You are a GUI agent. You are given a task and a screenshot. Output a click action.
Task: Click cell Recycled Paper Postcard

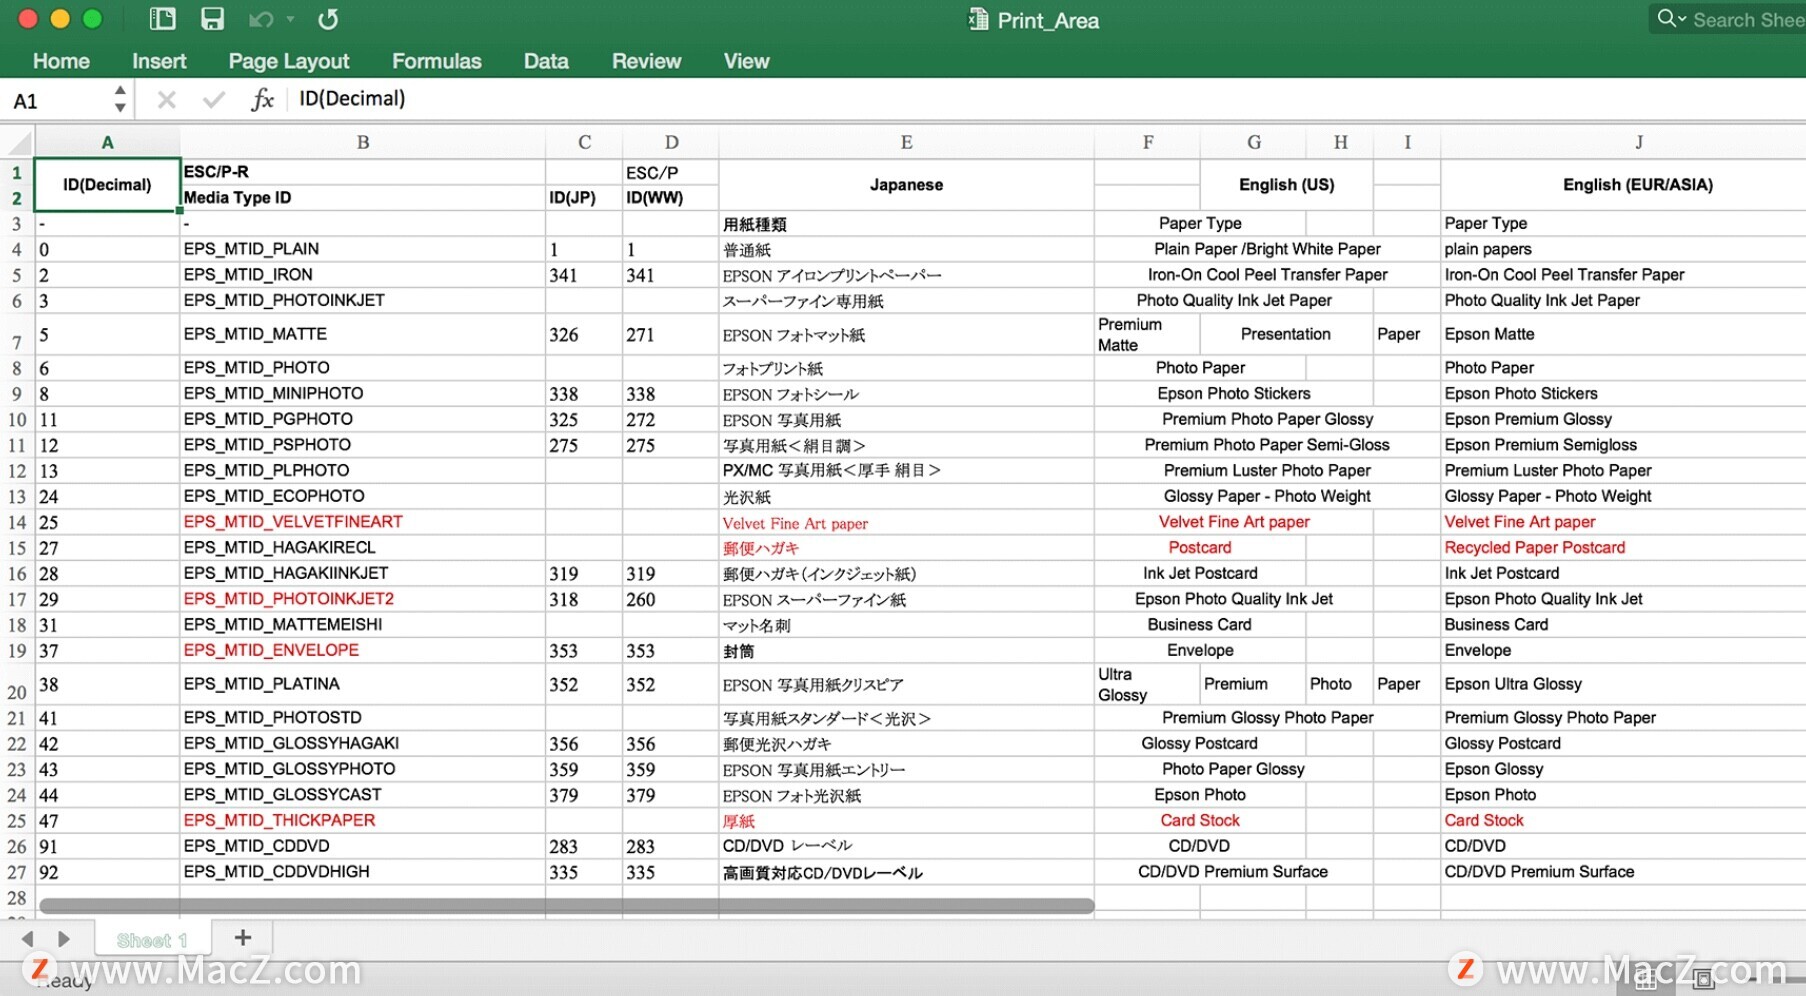tap(1623, 548)
